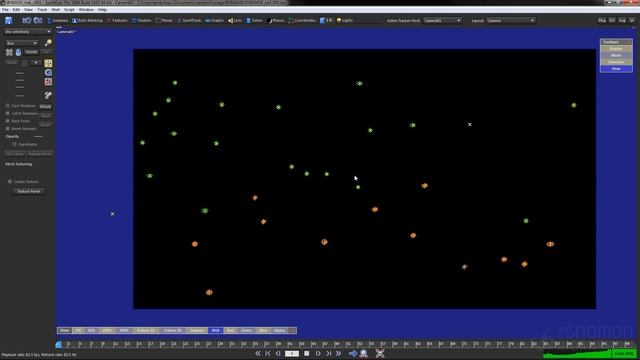Click the crossed-lines icon right of the clock icon
The image size is (640, 360).
(380, 353)
